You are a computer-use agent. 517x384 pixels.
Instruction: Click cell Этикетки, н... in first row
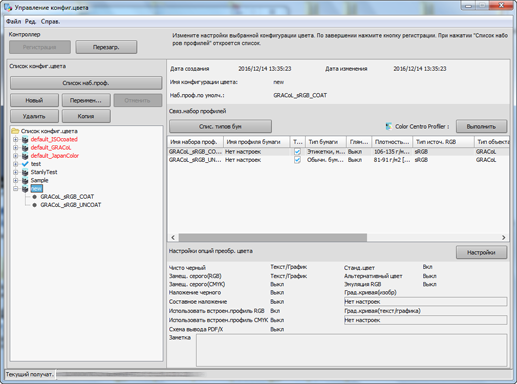pos(326,152)
